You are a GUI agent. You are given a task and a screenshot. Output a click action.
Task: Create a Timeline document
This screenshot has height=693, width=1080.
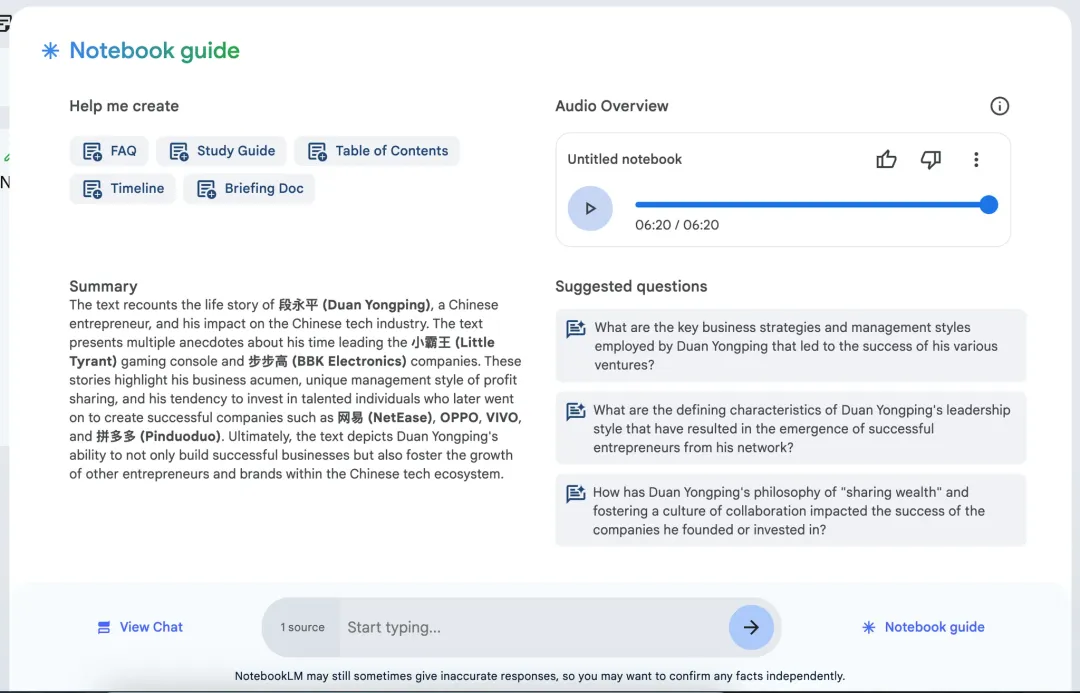coord(123,189)
